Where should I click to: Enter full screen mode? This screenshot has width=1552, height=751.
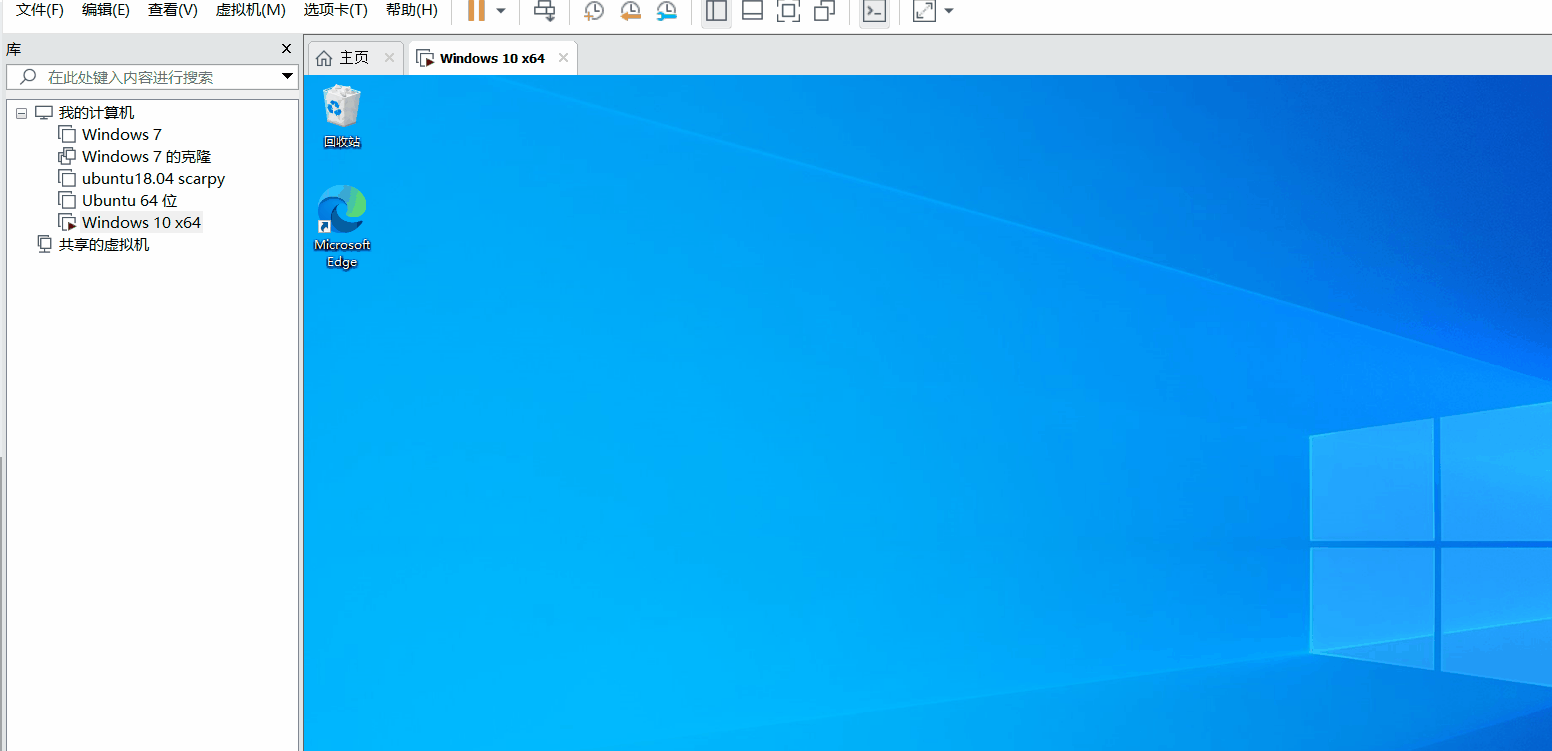point(788,11)
